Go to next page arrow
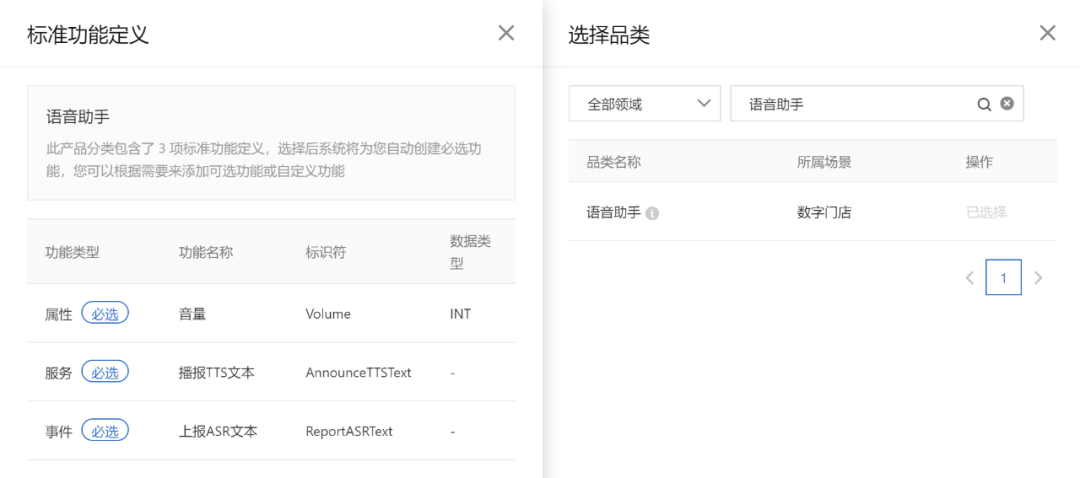1080x478 pixels. (1039, 278)
